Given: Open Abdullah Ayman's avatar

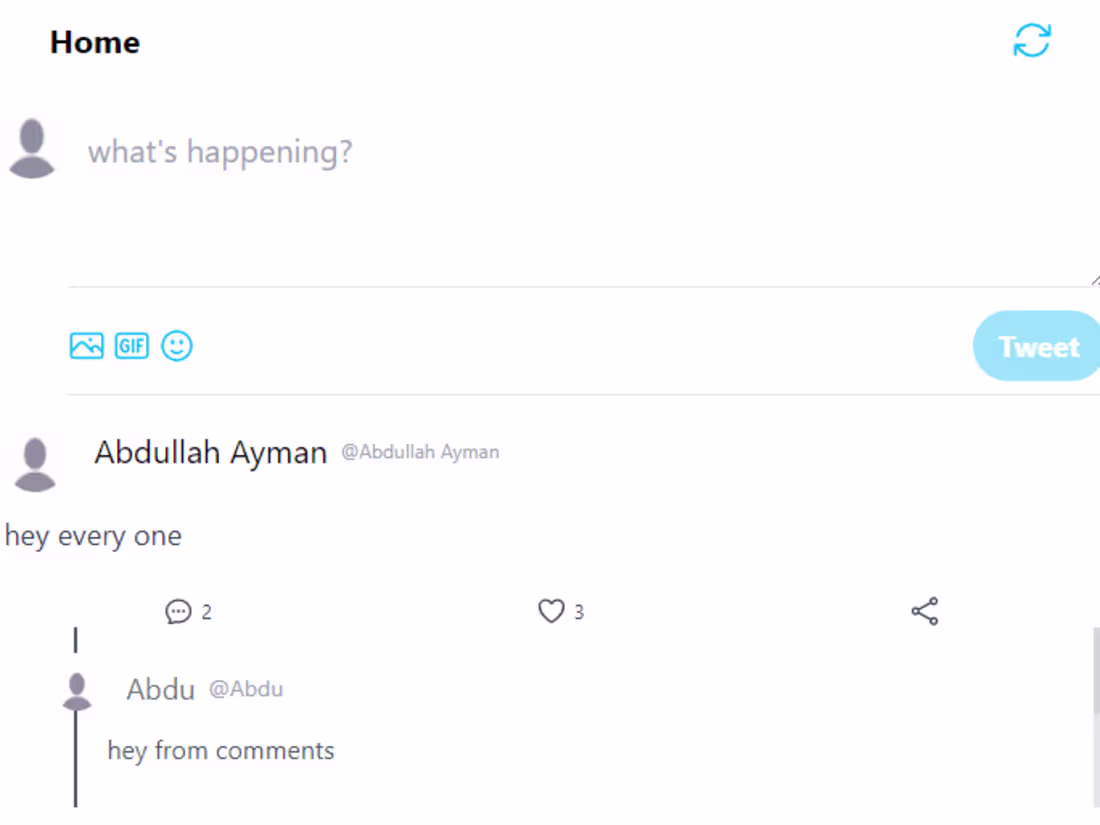Looking at the screenshot, I should tap(36, 465).
